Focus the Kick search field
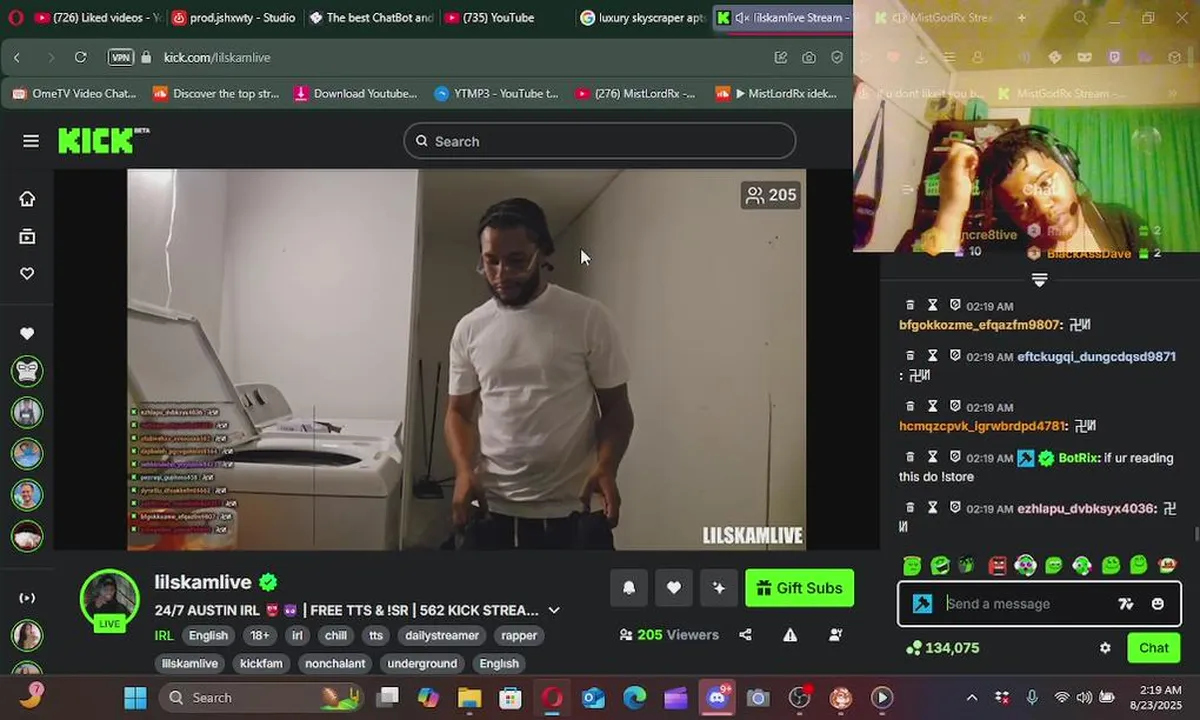1200x720 pixels. [600, 141]
